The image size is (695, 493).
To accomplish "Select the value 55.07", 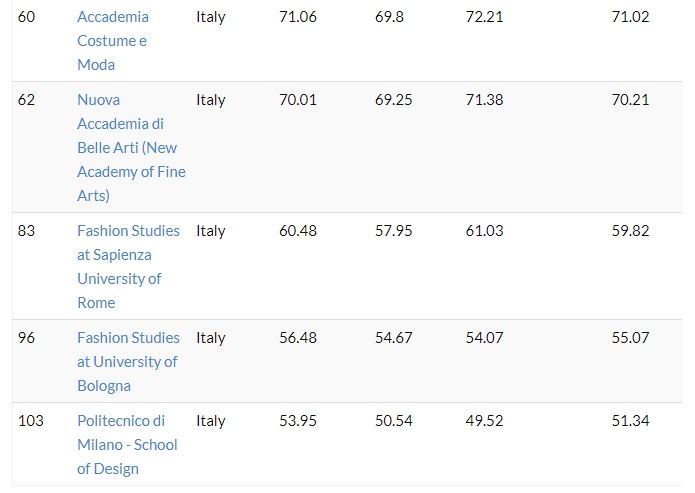I will click(x=630, y=338).
